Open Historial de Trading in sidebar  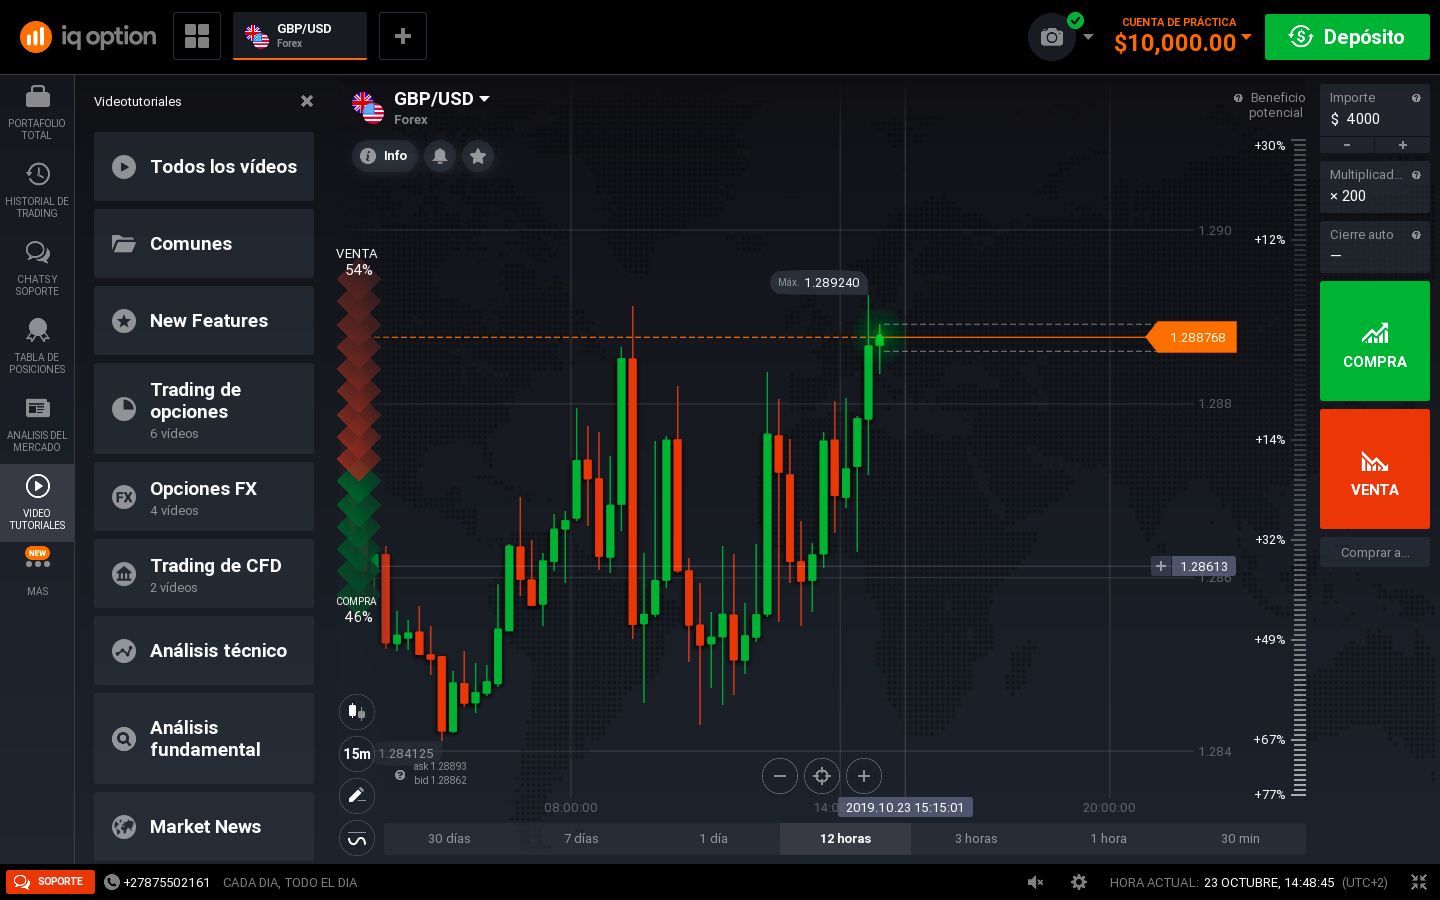(37, 190)
